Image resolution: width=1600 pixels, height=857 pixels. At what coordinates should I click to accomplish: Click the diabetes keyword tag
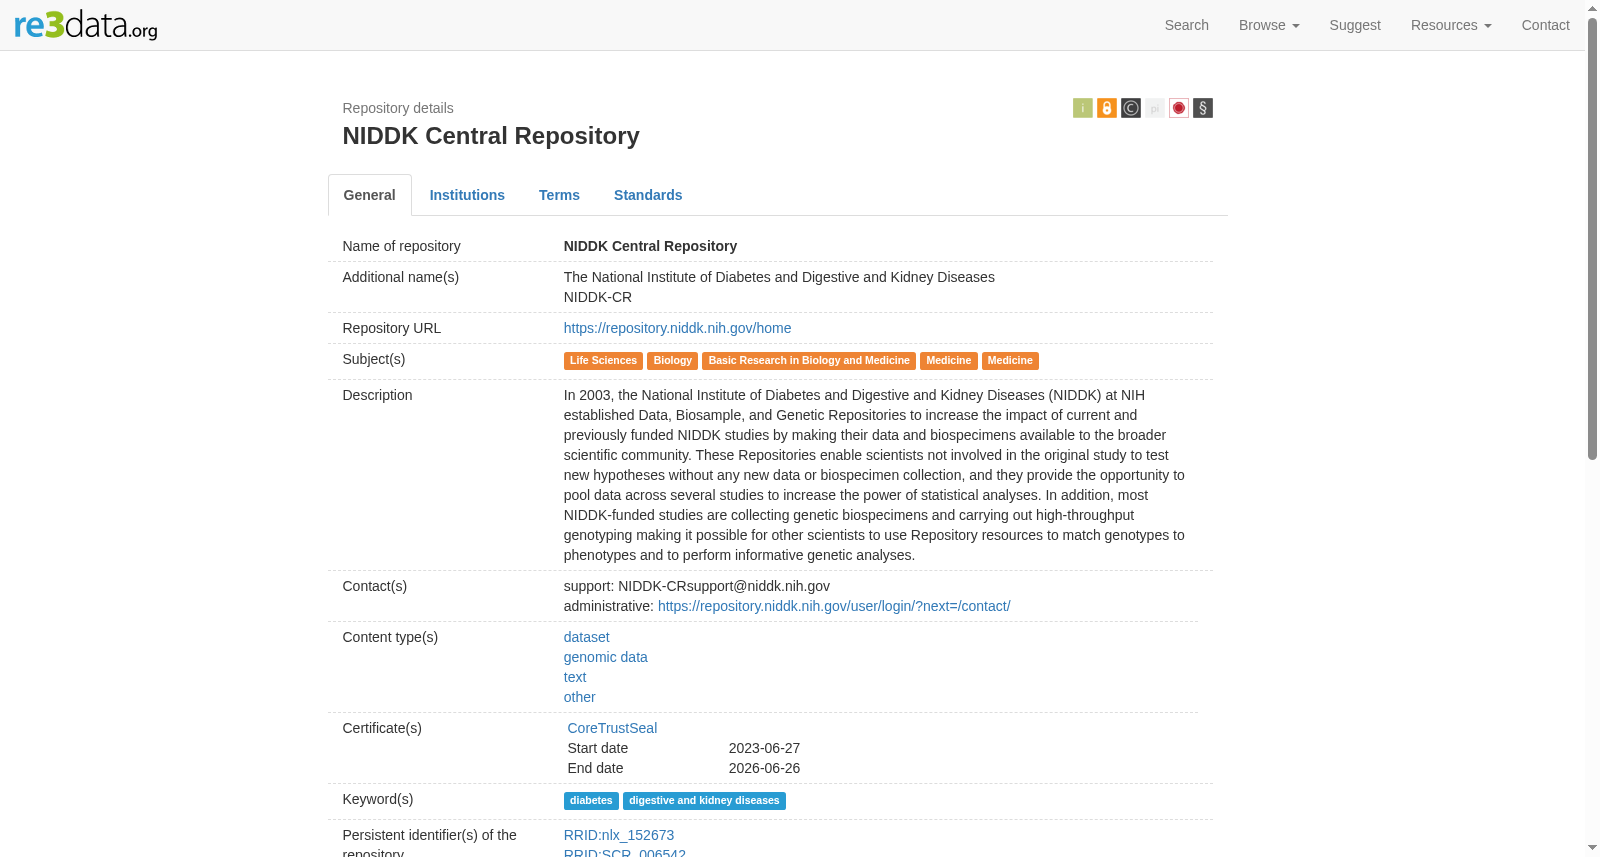(x=591, y=801)
